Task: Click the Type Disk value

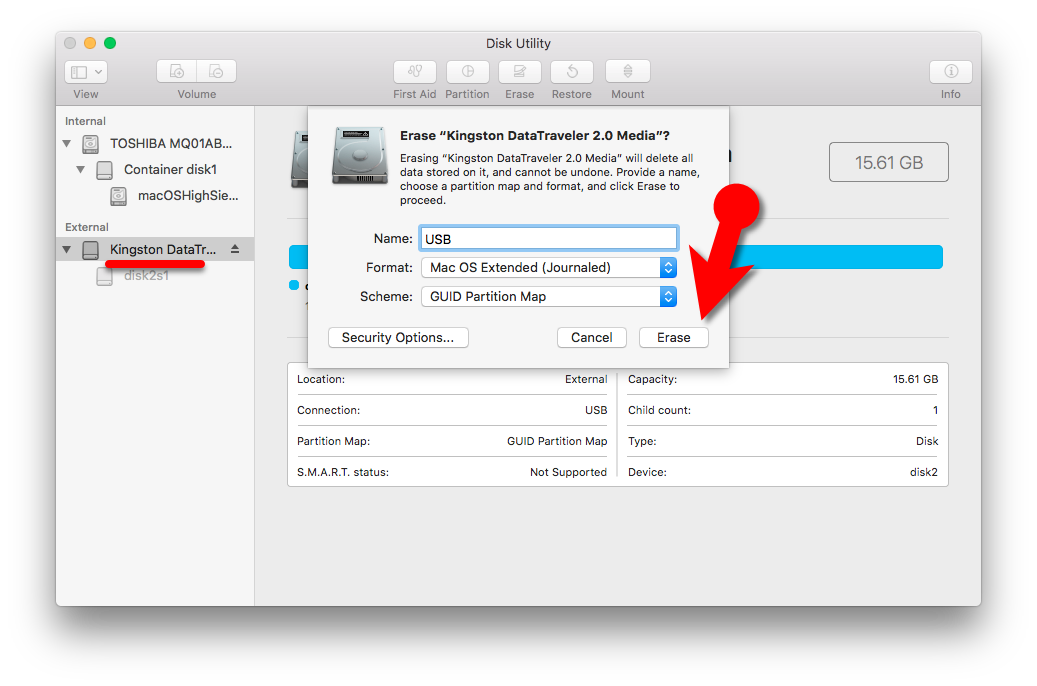Action: click(927, 441)
